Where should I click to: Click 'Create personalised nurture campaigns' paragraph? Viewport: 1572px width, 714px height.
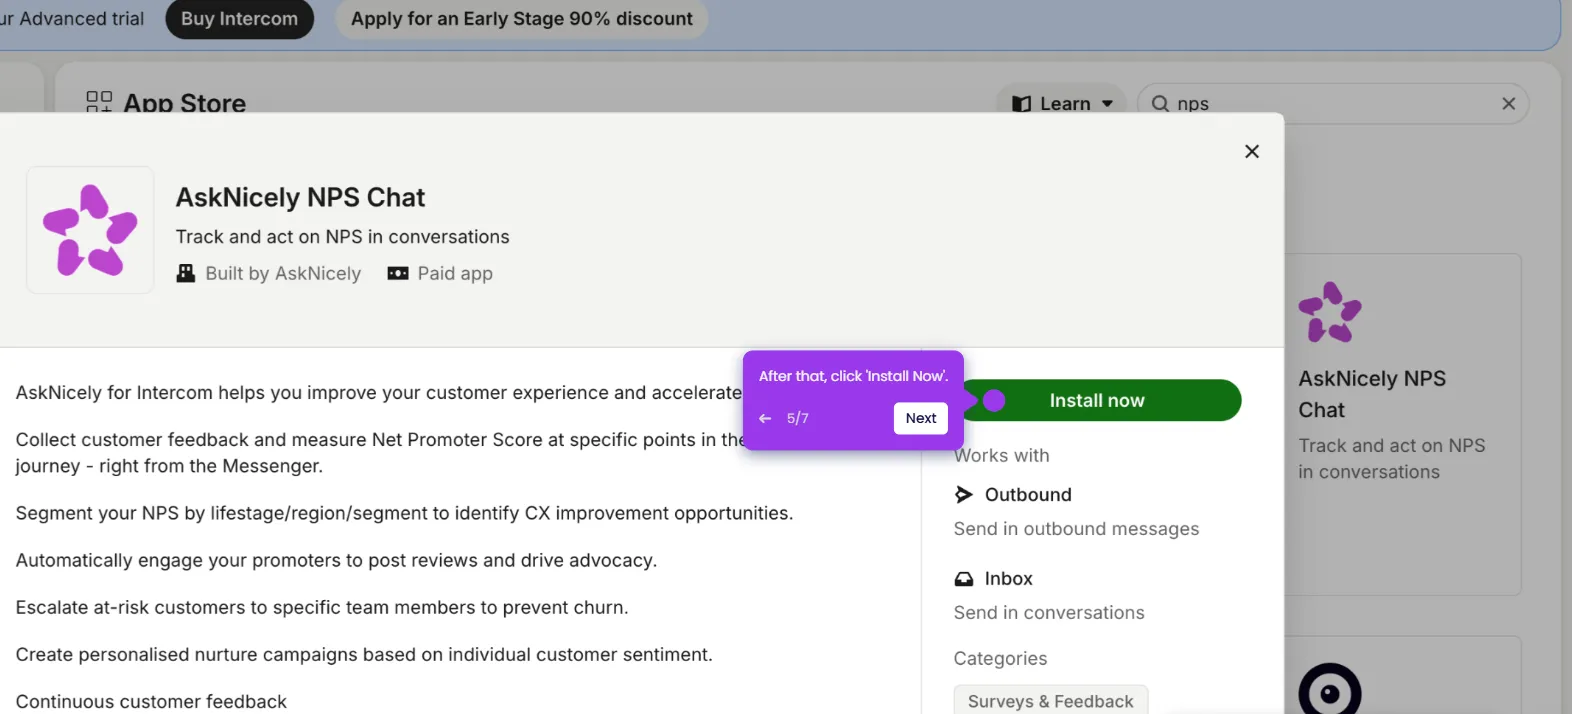(x=364, y=654)
